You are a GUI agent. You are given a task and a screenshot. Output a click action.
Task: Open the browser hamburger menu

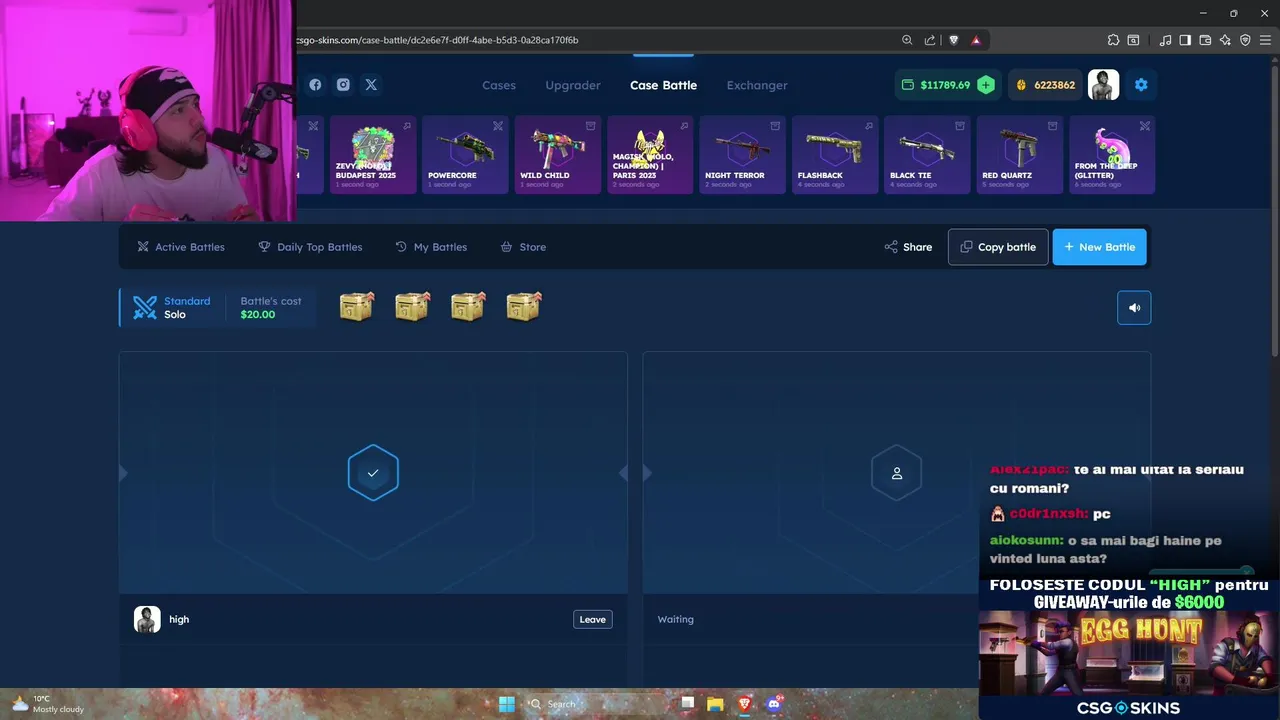coord(1265,40)
